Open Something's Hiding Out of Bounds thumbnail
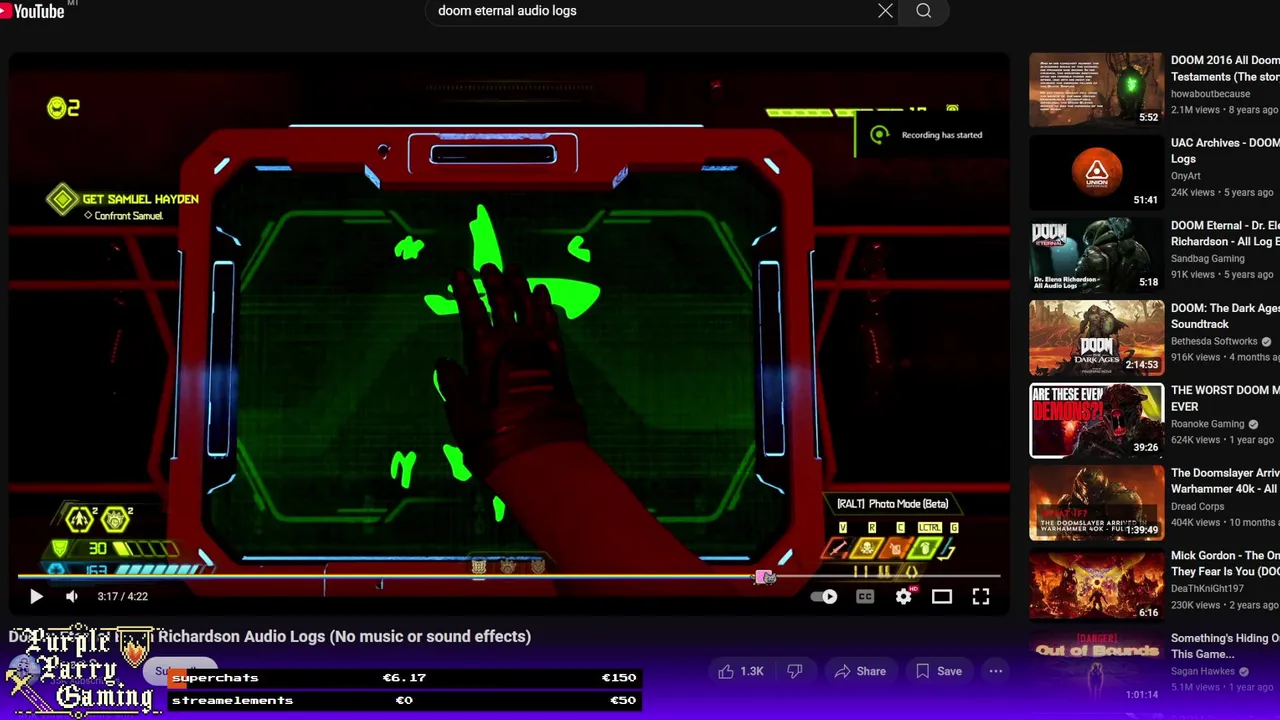The width and height of the screenshot is (1280, 720). pos(1096,668)
